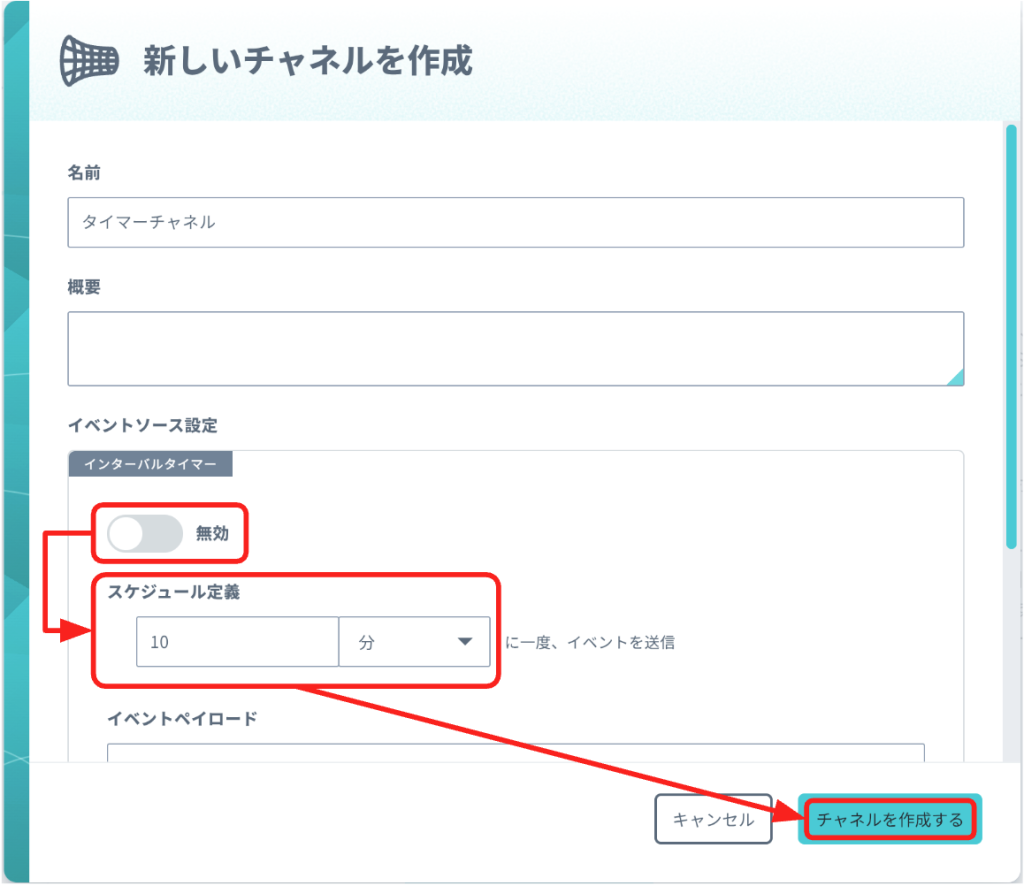Click inside the empty 概要 text area
Screen dimensions: 1024x886
pyautogui.click(x=515, y=348)
